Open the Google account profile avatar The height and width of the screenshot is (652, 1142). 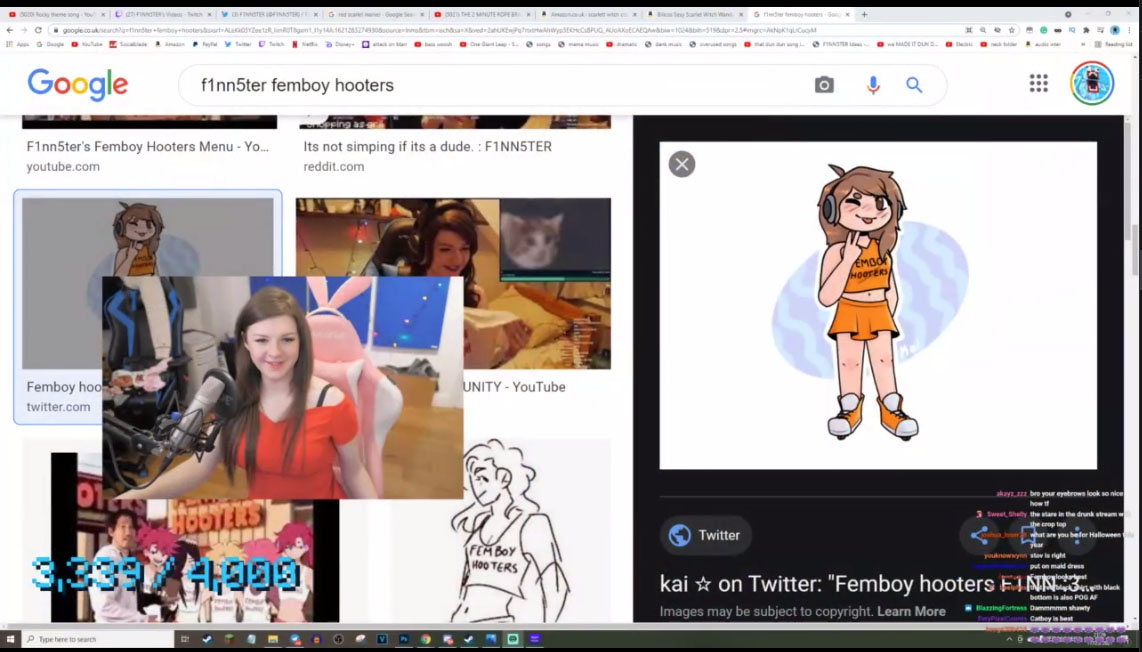pyautogui.click(x=1091, y=83)
